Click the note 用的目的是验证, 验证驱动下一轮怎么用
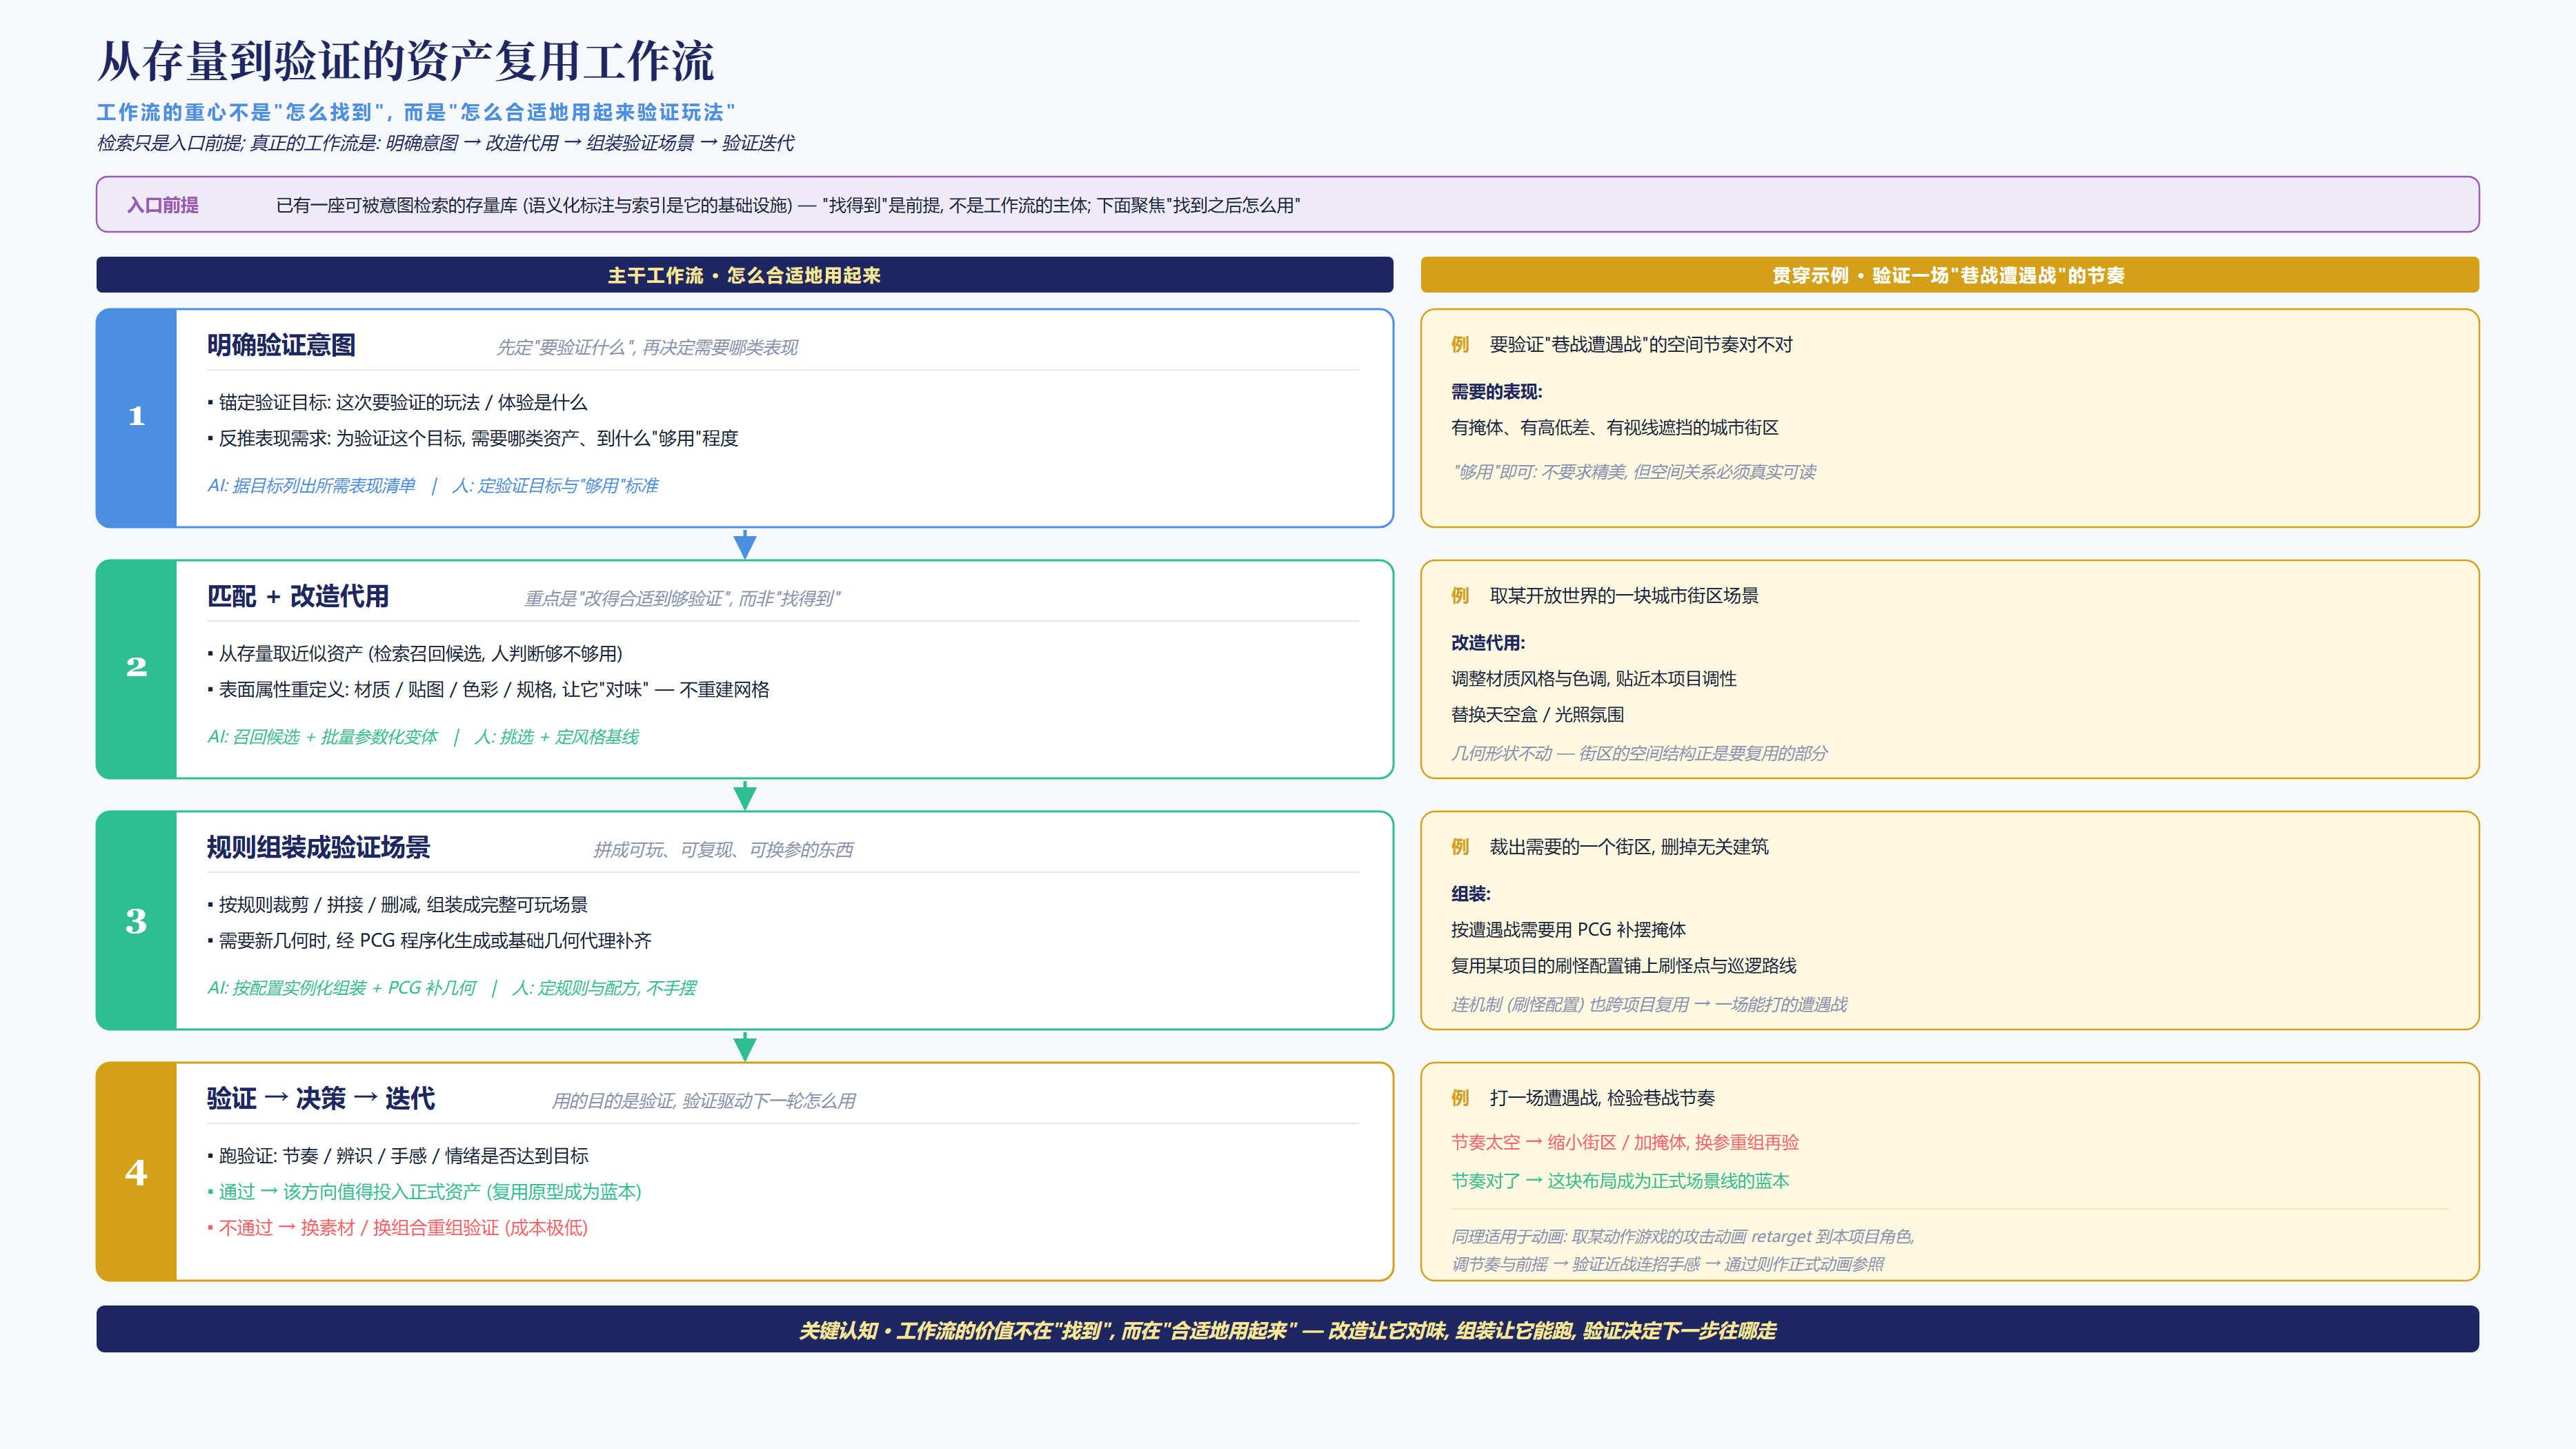The height and width of the screenshot is (1449, 2576). pos(704,1100)
